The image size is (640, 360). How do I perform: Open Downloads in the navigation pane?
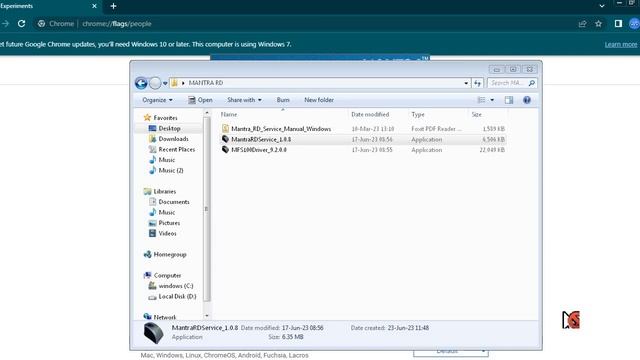173,139
